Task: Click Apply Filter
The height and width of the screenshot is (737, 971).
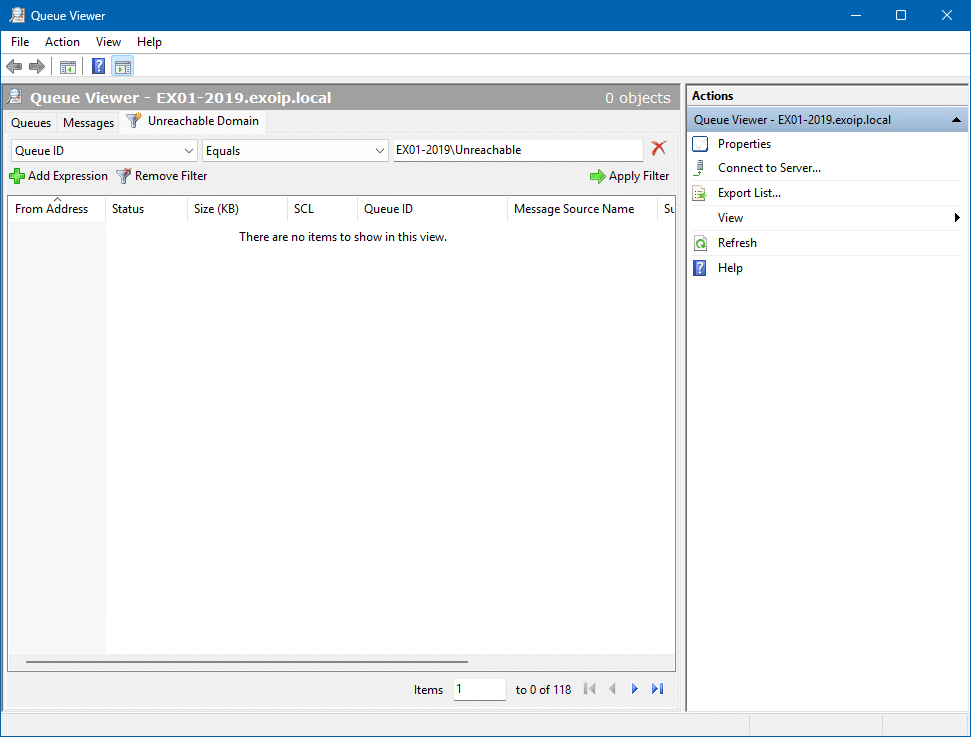Action: tap(629, 176)
